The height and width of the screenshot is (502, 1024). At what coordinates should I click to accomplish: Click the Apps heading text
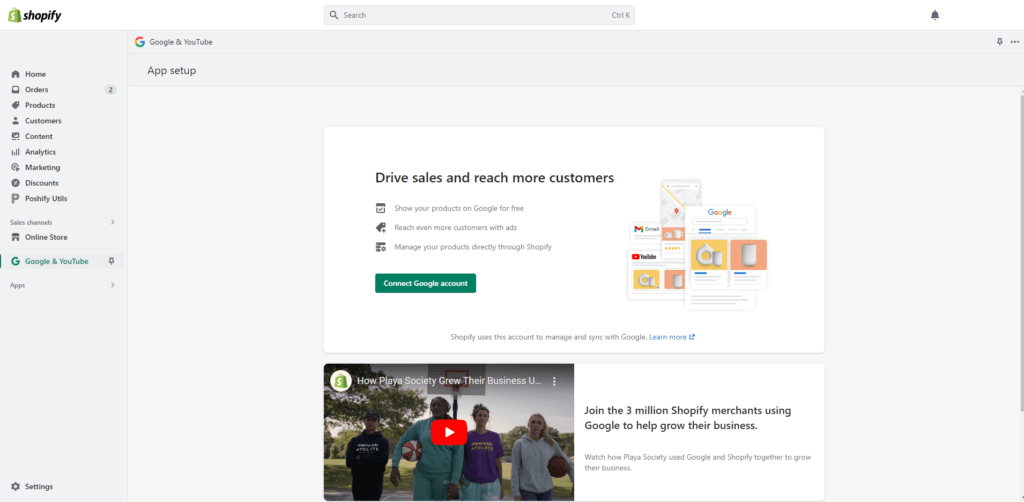pos(18,286)
